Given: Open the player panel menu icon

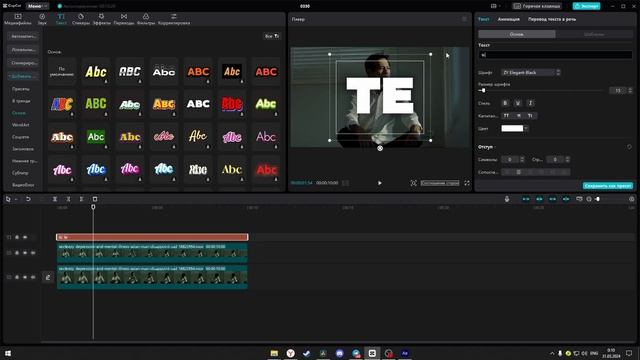Looking at the screenshot, I should pyautogui.click(x=464, y=19).
